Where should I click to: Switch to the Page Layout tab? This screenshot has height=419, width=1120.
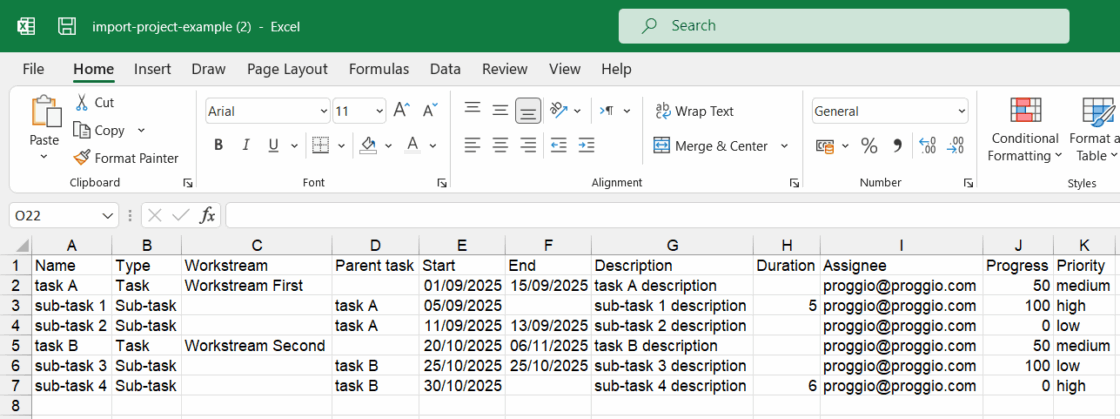pos(287,69)
